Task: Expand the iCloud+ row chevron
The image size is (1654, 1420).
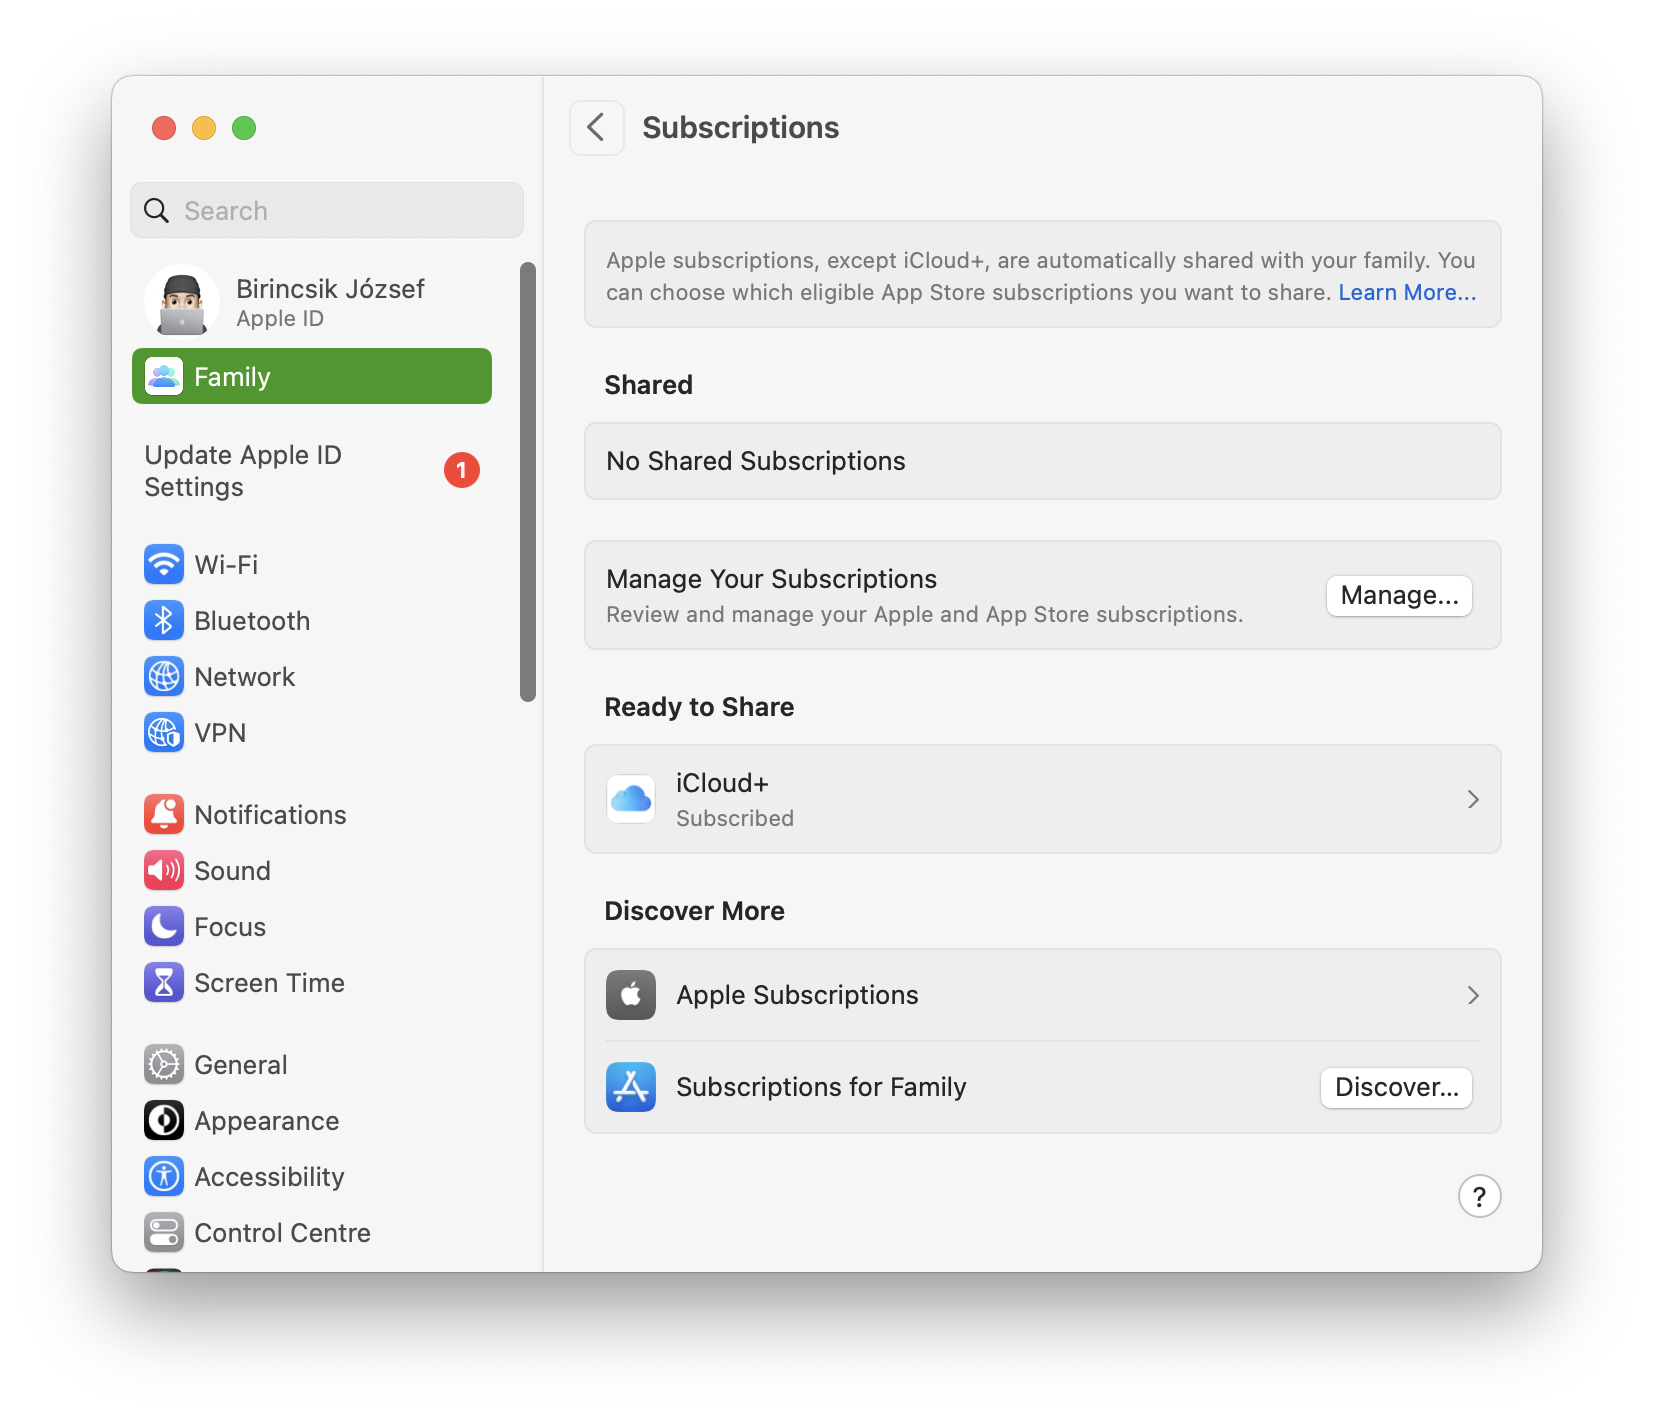Action: click(1473, 799)
